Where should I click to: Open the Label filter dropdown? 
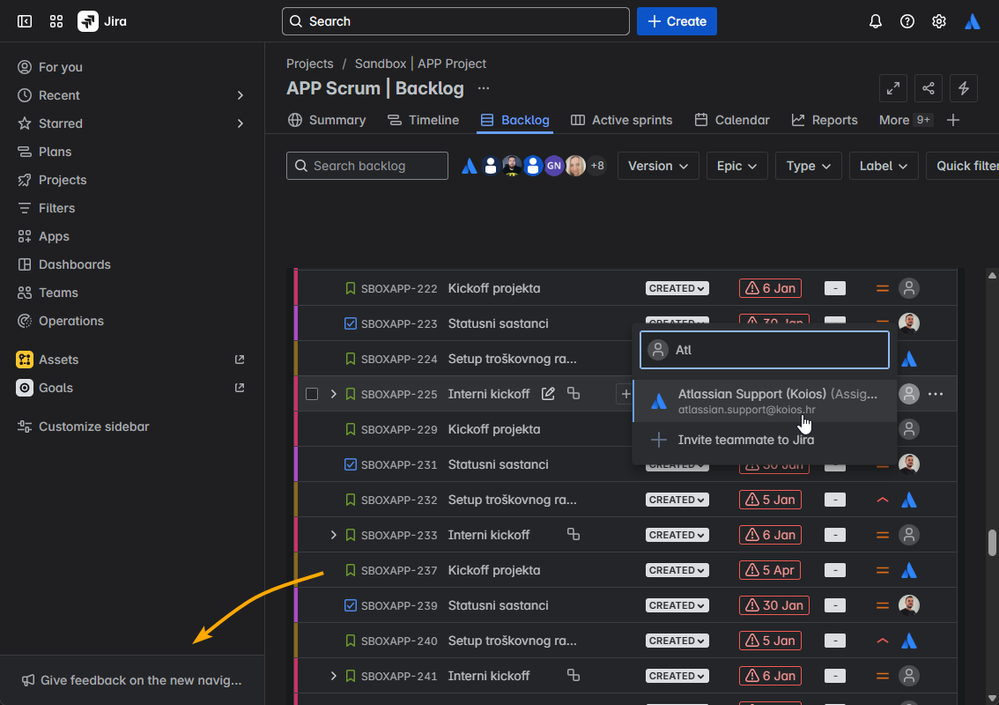point(883,166)
